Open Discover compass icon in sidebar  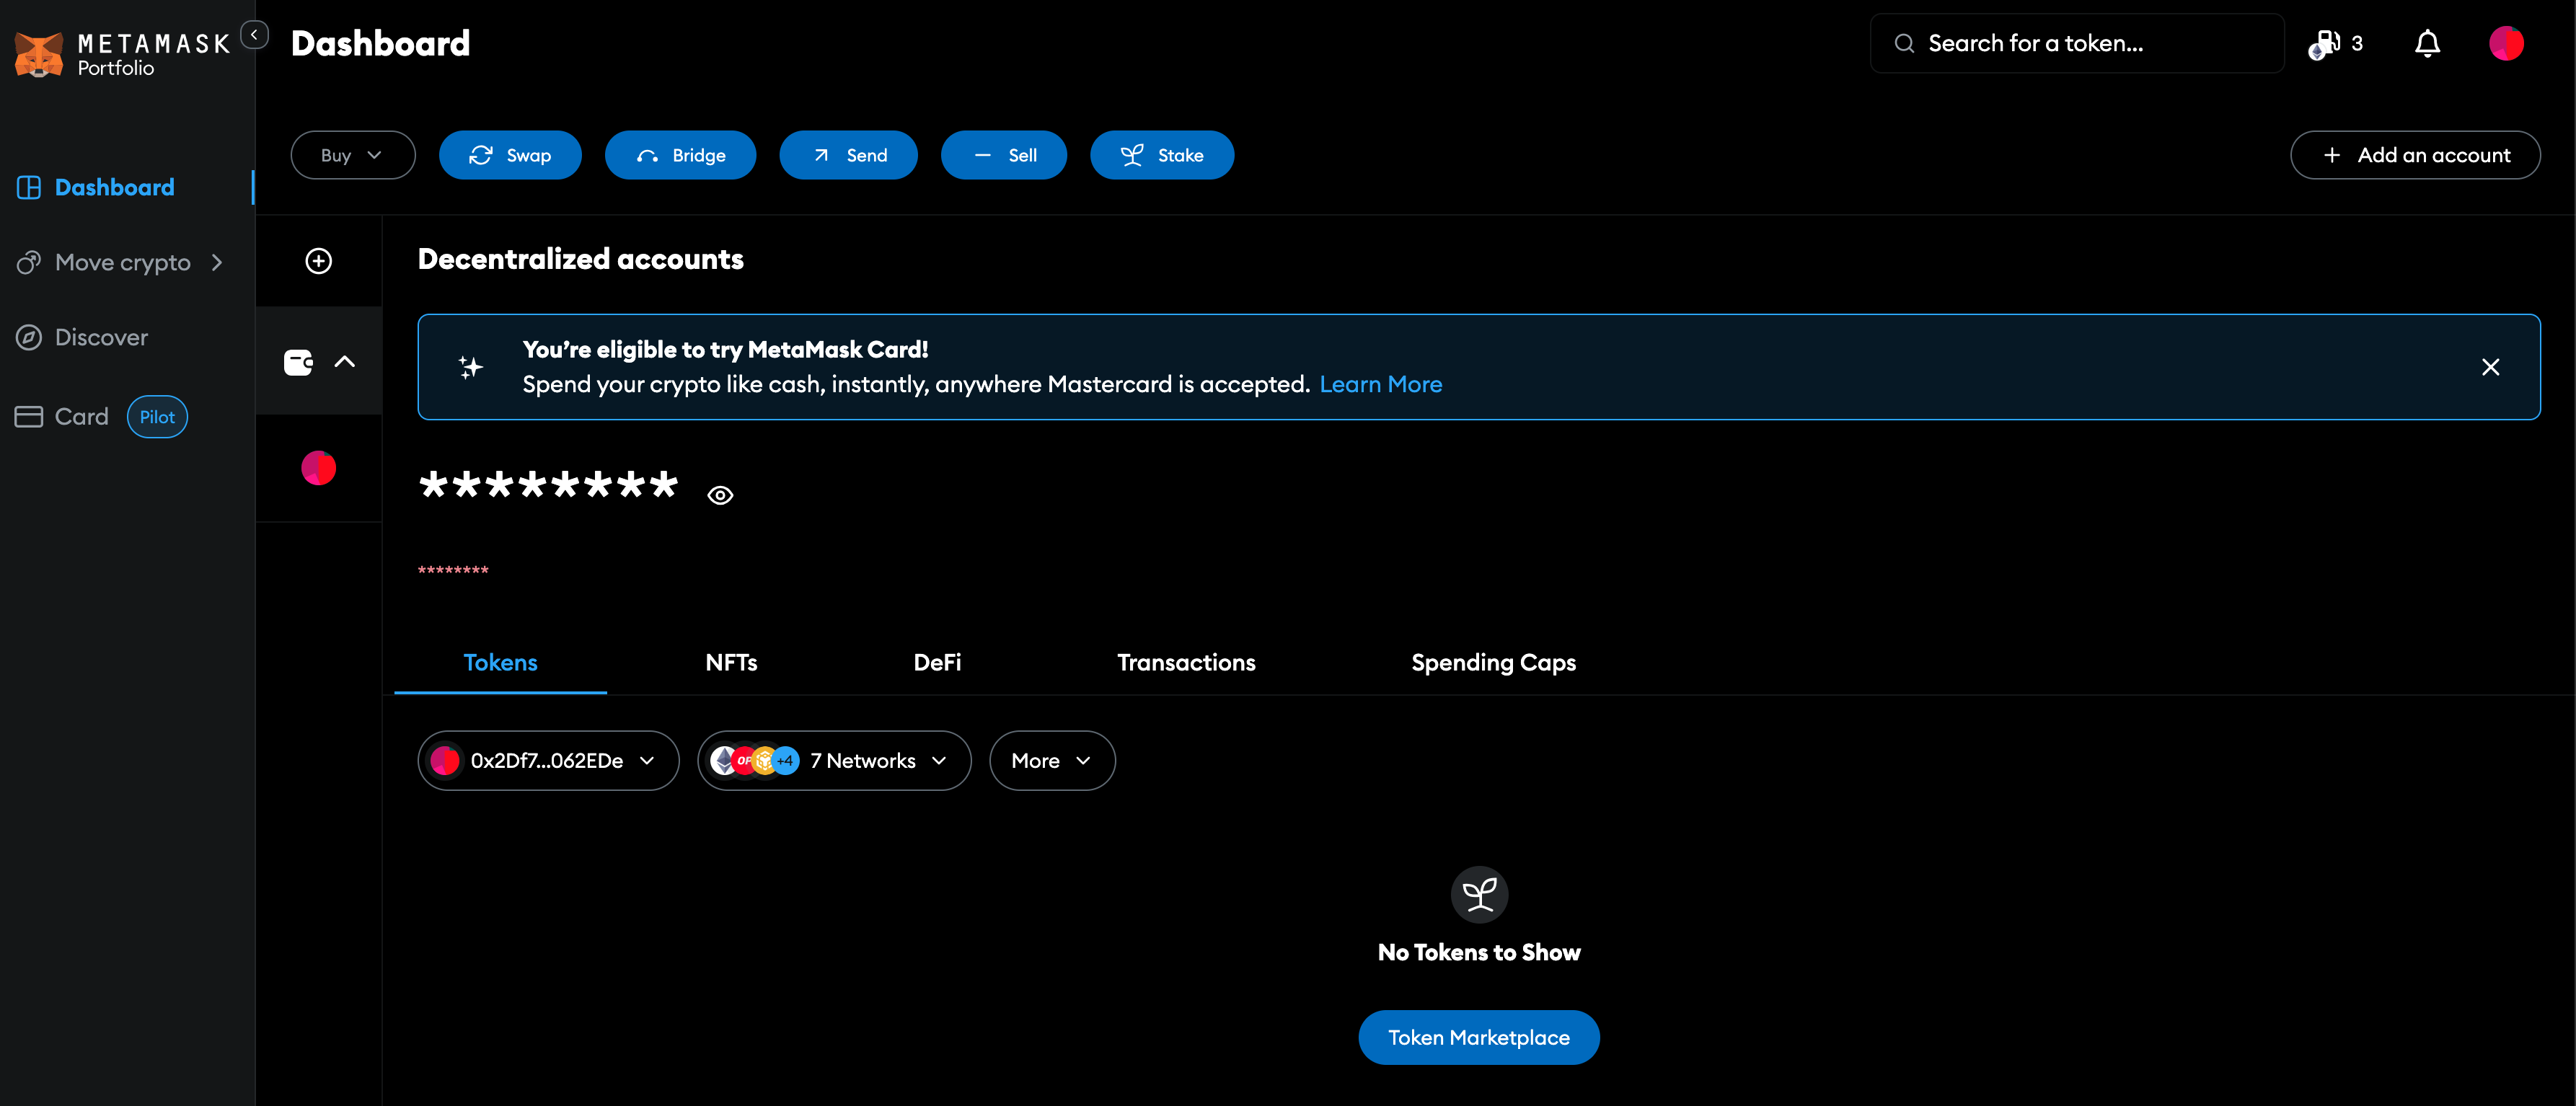point(29,338)
